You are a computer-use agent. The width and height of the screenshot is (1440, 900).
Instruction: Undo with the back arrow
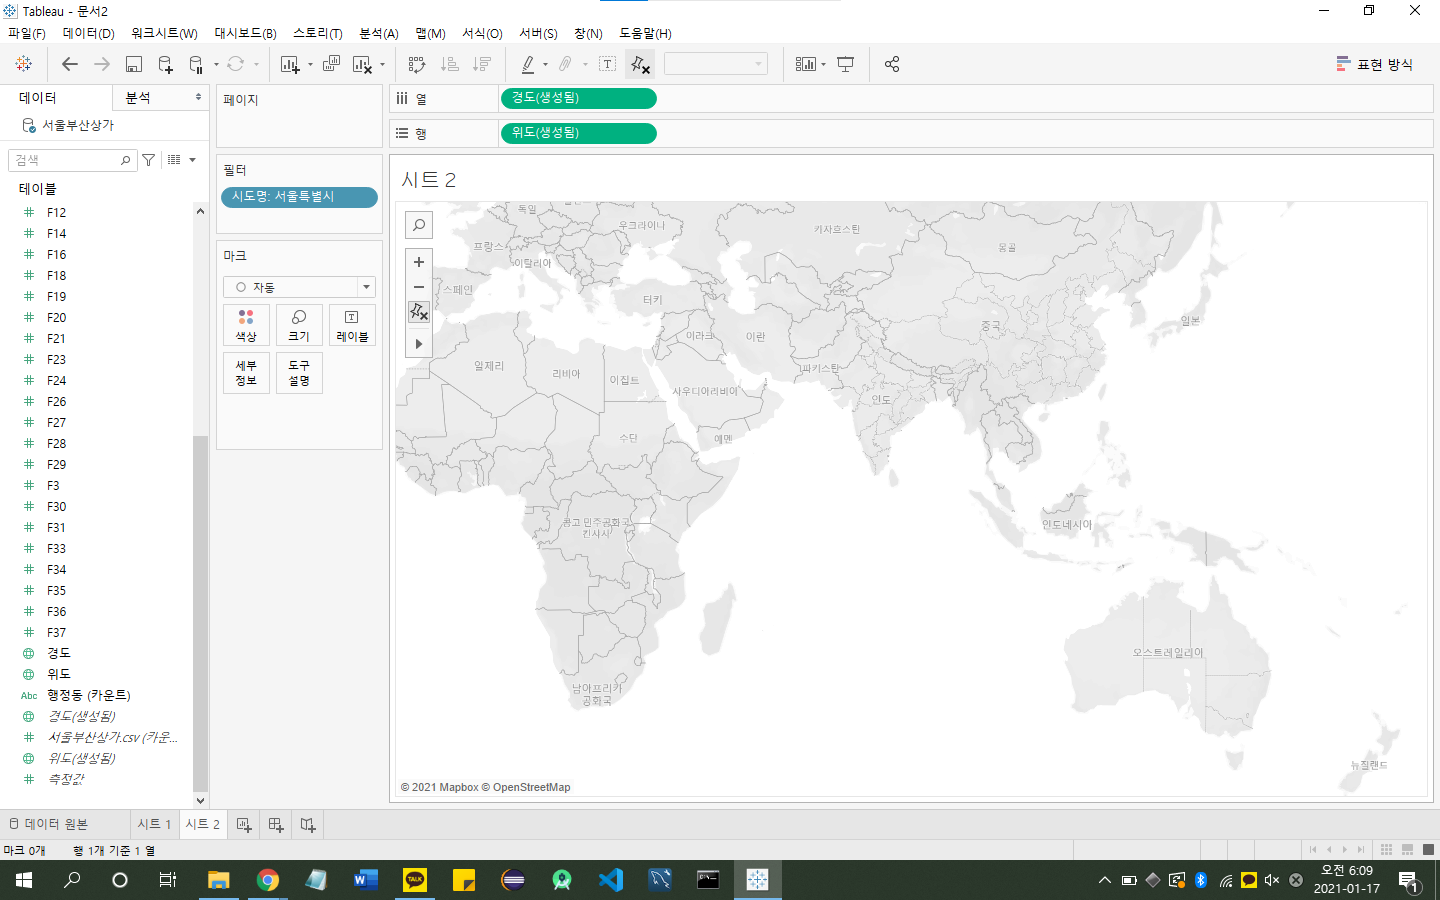pyautogui.click(x=69, y=64)
